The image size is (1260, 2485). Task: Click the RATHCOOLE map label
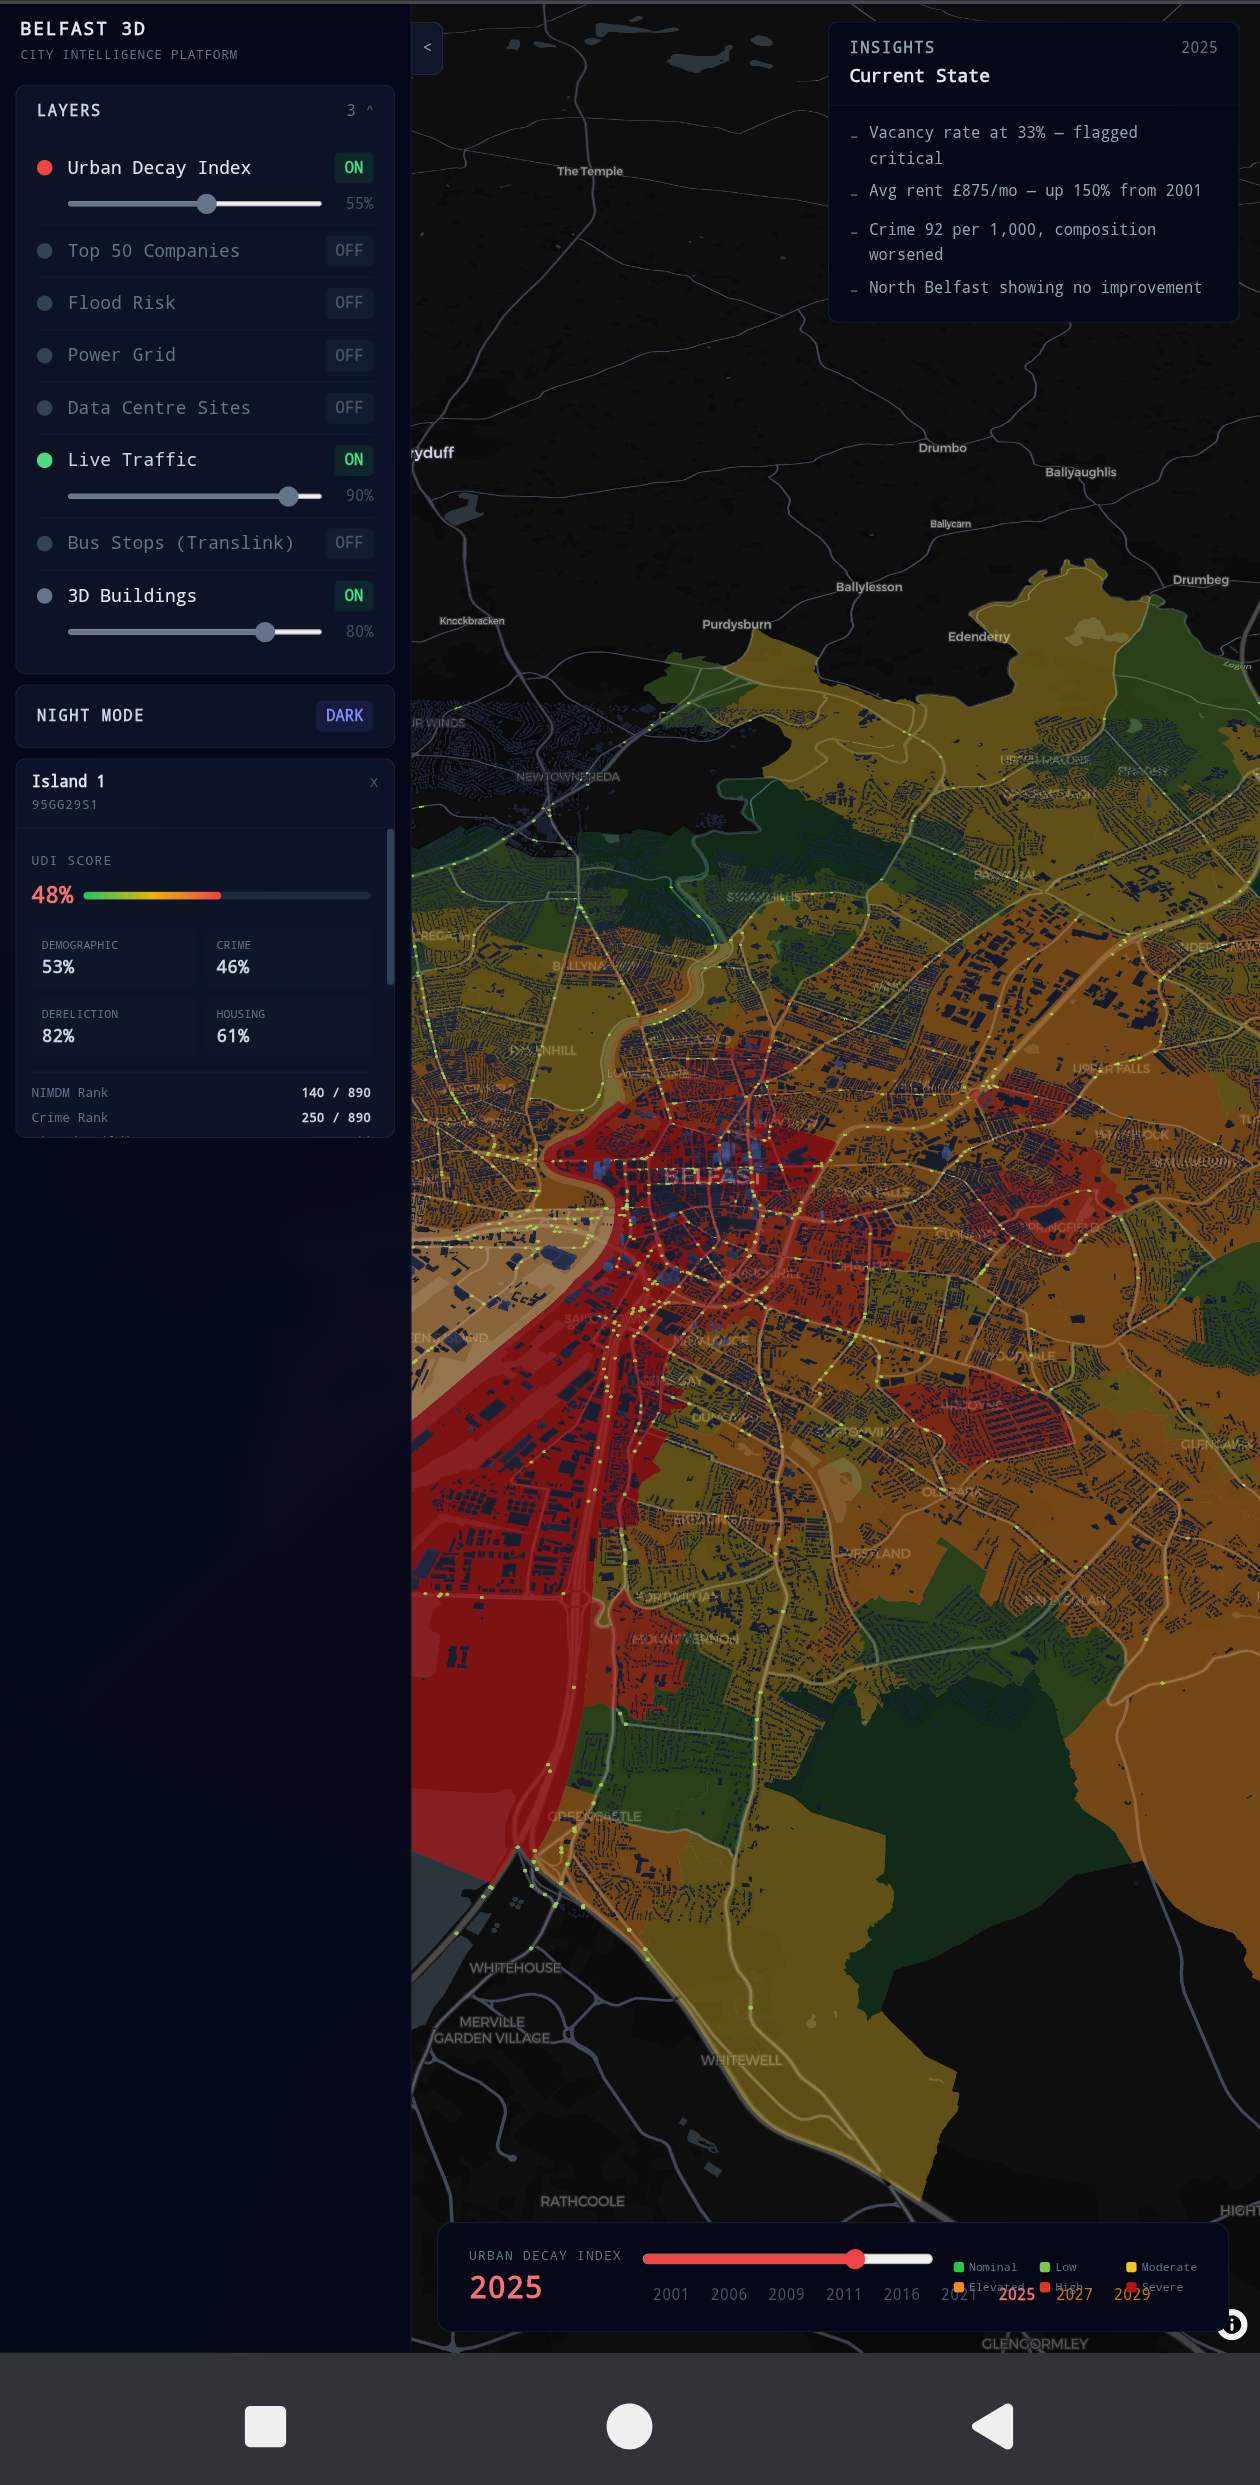[582, 2201]
